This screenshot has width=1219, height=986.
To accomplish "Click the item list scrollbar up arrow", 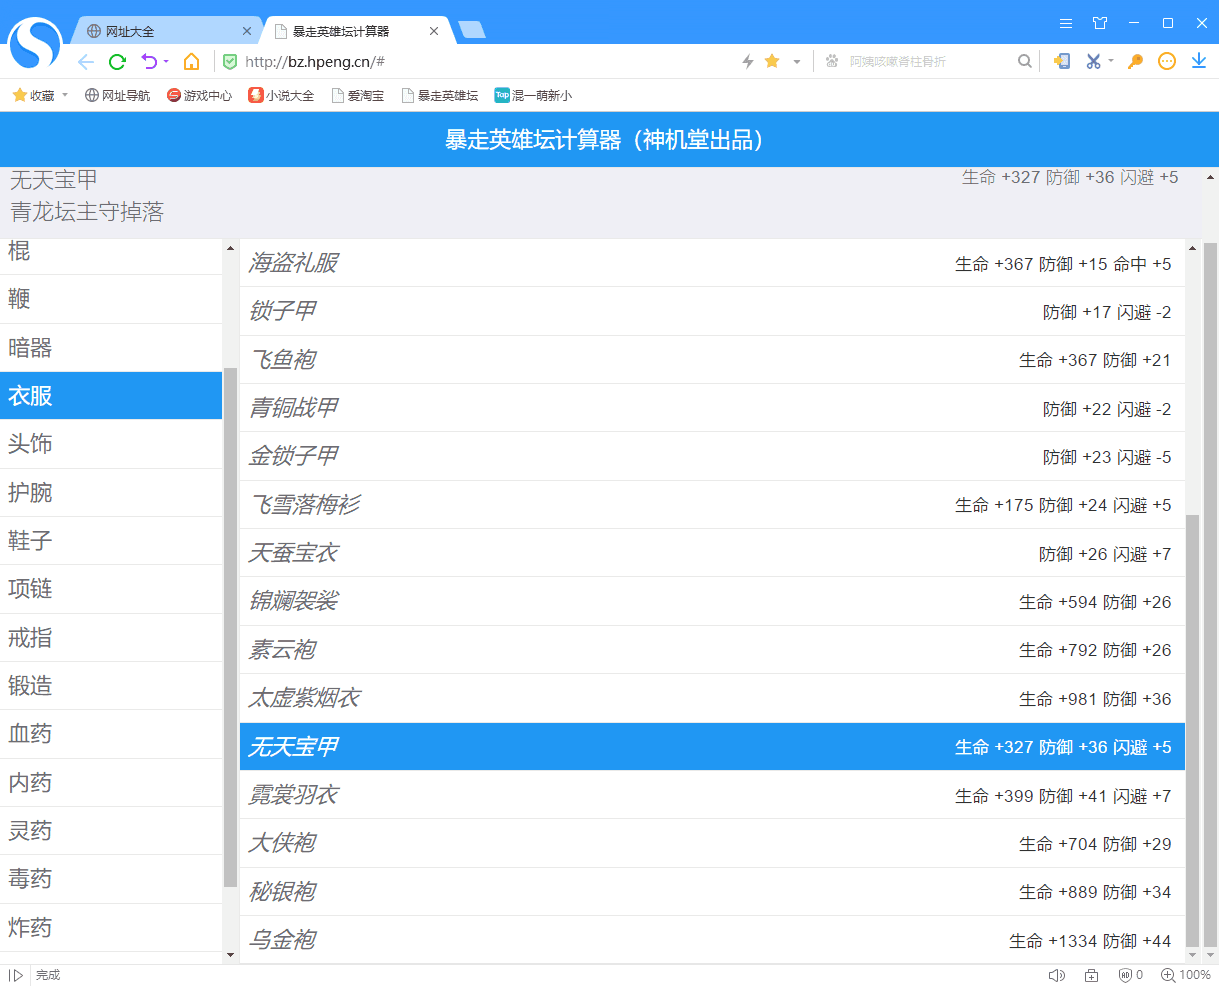I will pyautogui.click(x=1192, y=248).
